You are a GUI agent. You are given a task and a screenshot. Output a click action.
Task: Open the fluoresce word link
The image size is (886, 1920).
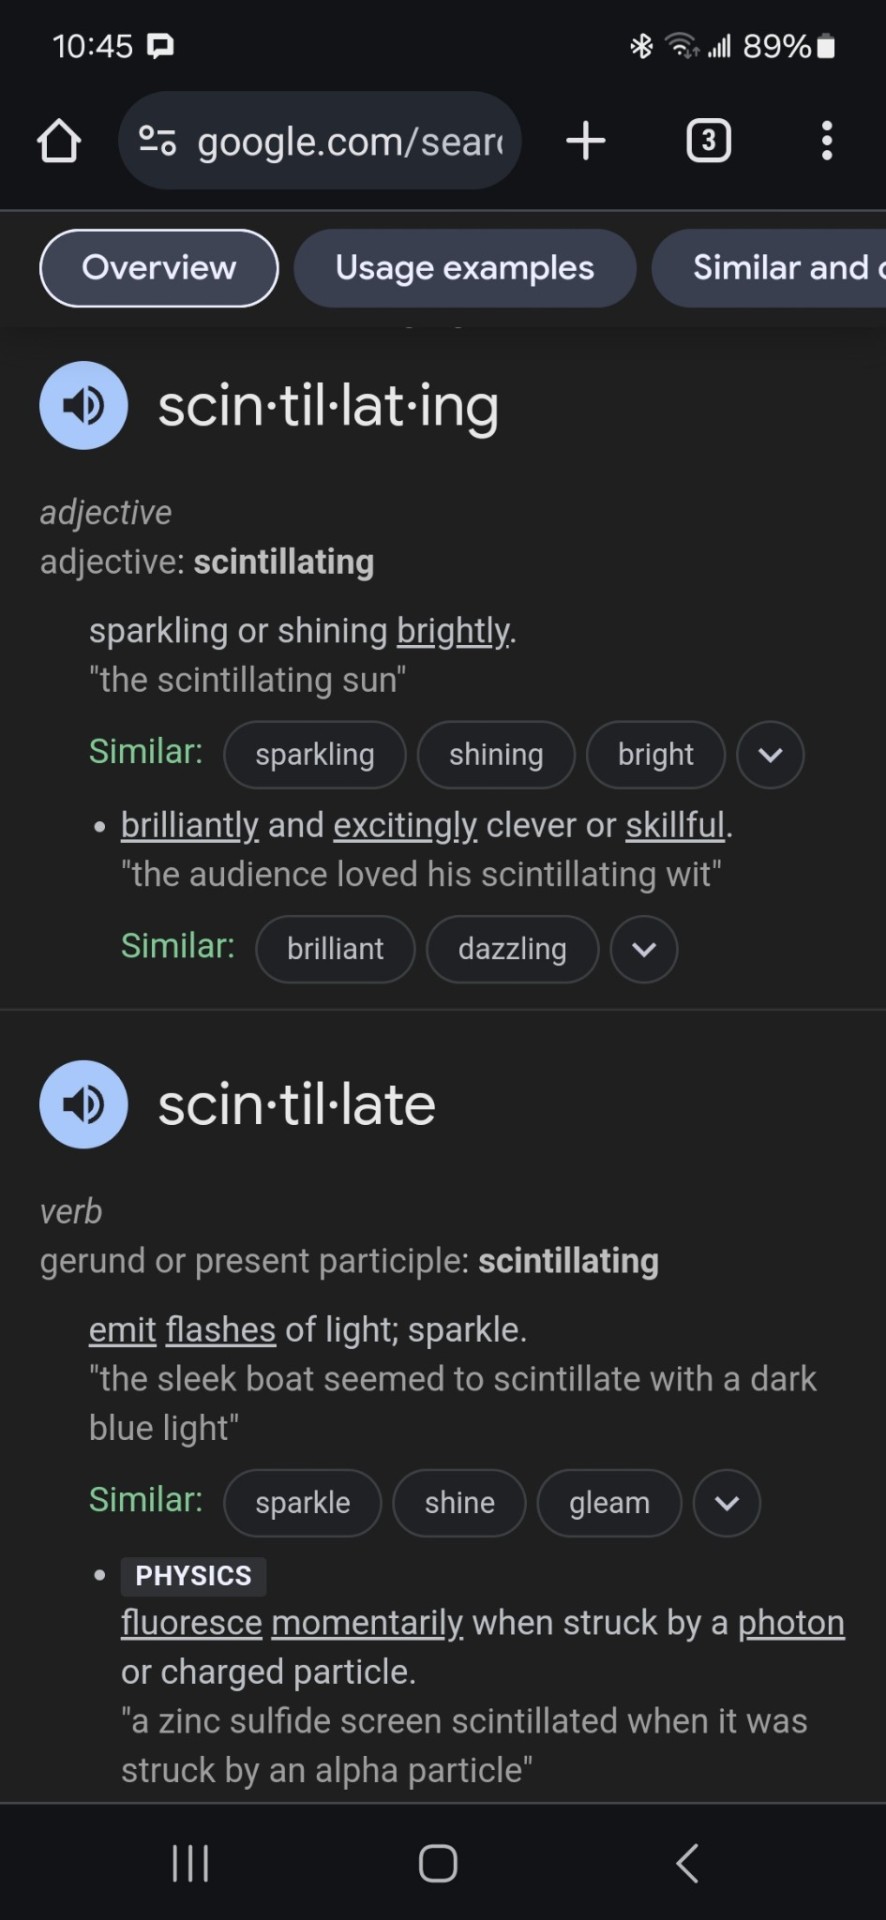coord(191,1622)
